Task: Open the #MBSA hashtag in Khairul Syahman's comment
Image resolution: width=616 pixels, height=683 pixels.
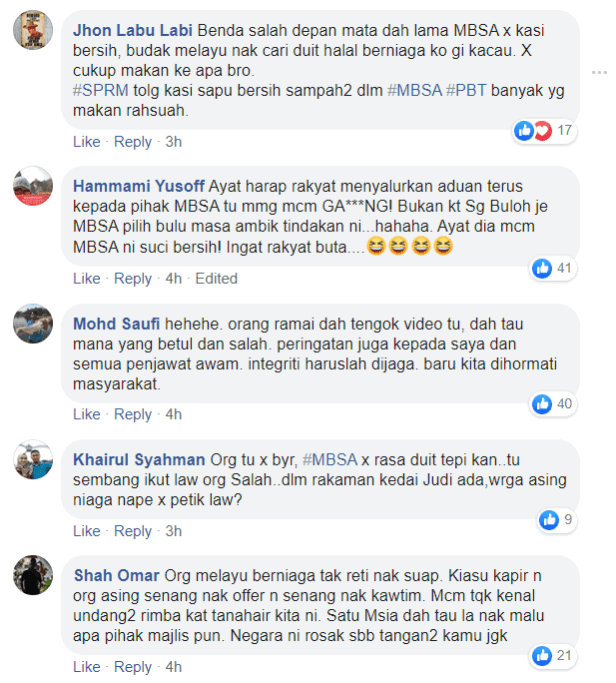Action: [x=330, y=460]
